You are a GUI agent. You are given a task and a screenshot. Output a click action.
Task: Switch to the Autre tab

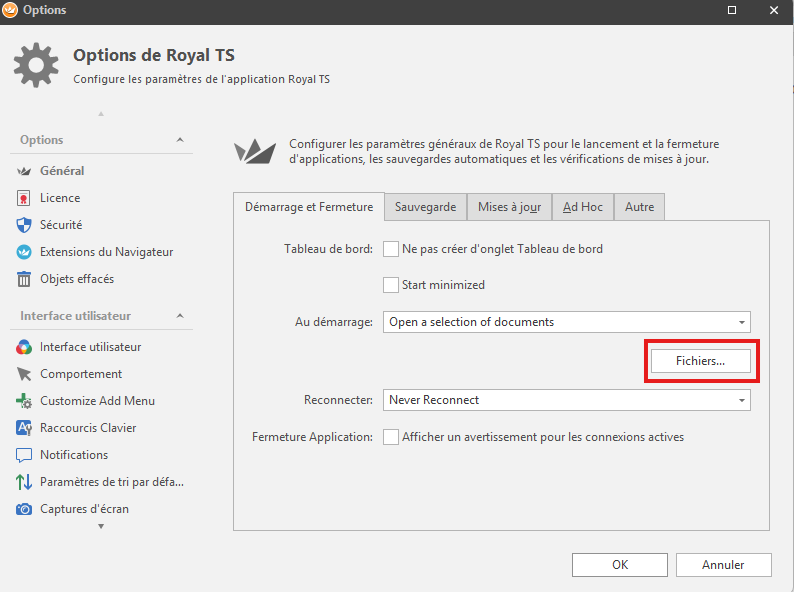pyautogui.click(x=640, y=207)
